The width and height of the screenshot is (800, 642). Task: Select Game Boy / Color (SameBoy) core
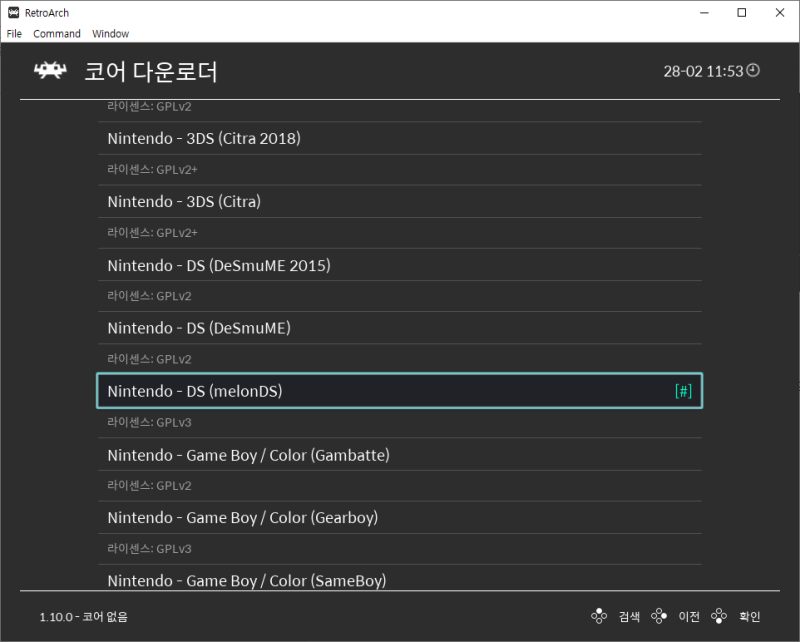[400, 579]
